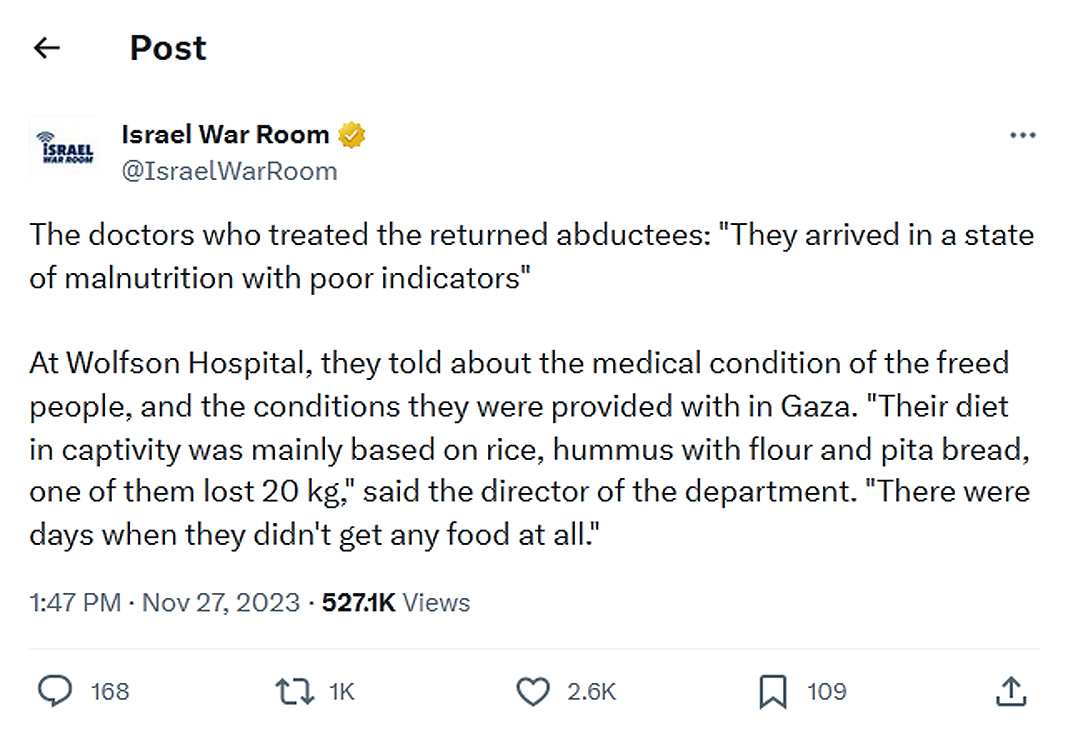The image size is (1068, 733).
Task: Share the post via the share icon
Action: pos(1010,690)
